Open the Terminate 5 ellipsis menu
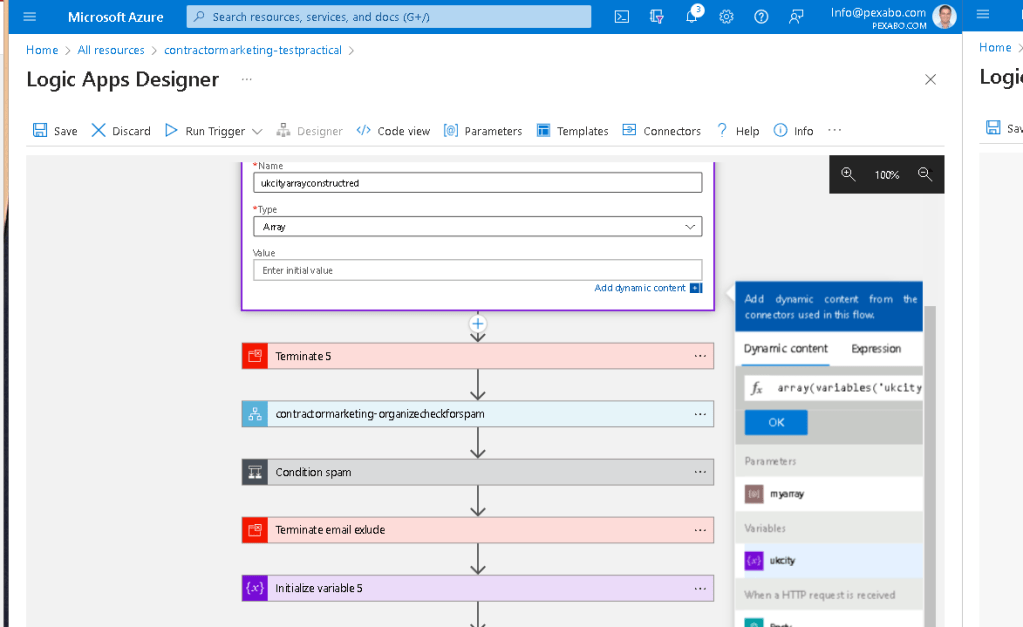 700,356
